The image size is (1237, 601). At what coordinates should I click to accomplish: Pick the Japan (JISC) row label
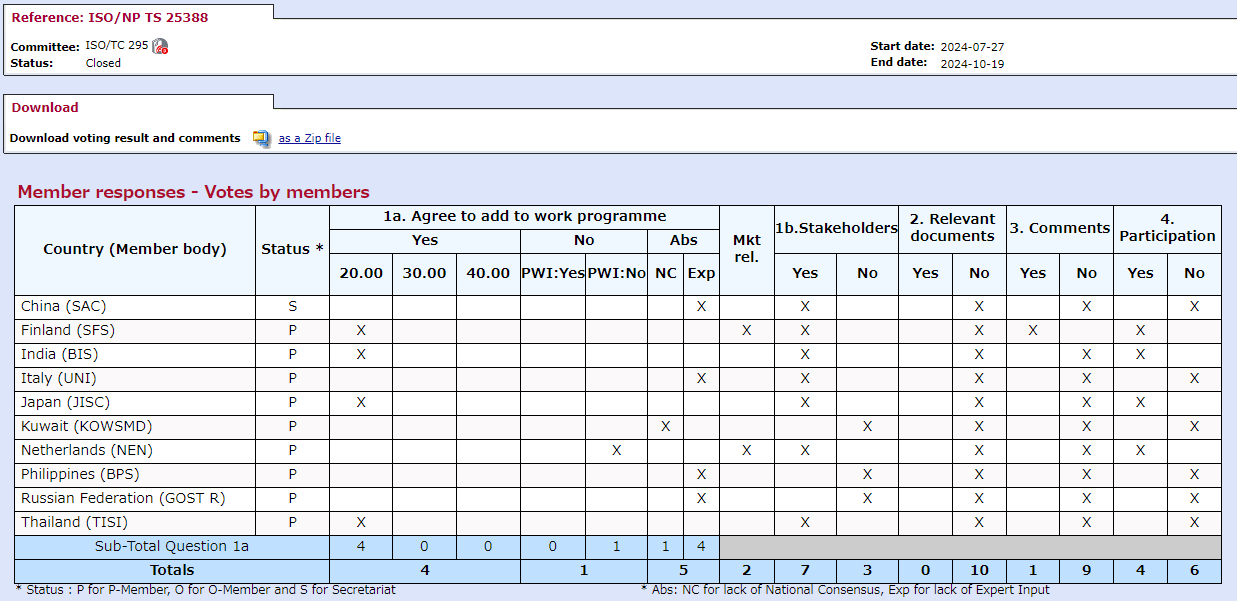pos(66,402)
